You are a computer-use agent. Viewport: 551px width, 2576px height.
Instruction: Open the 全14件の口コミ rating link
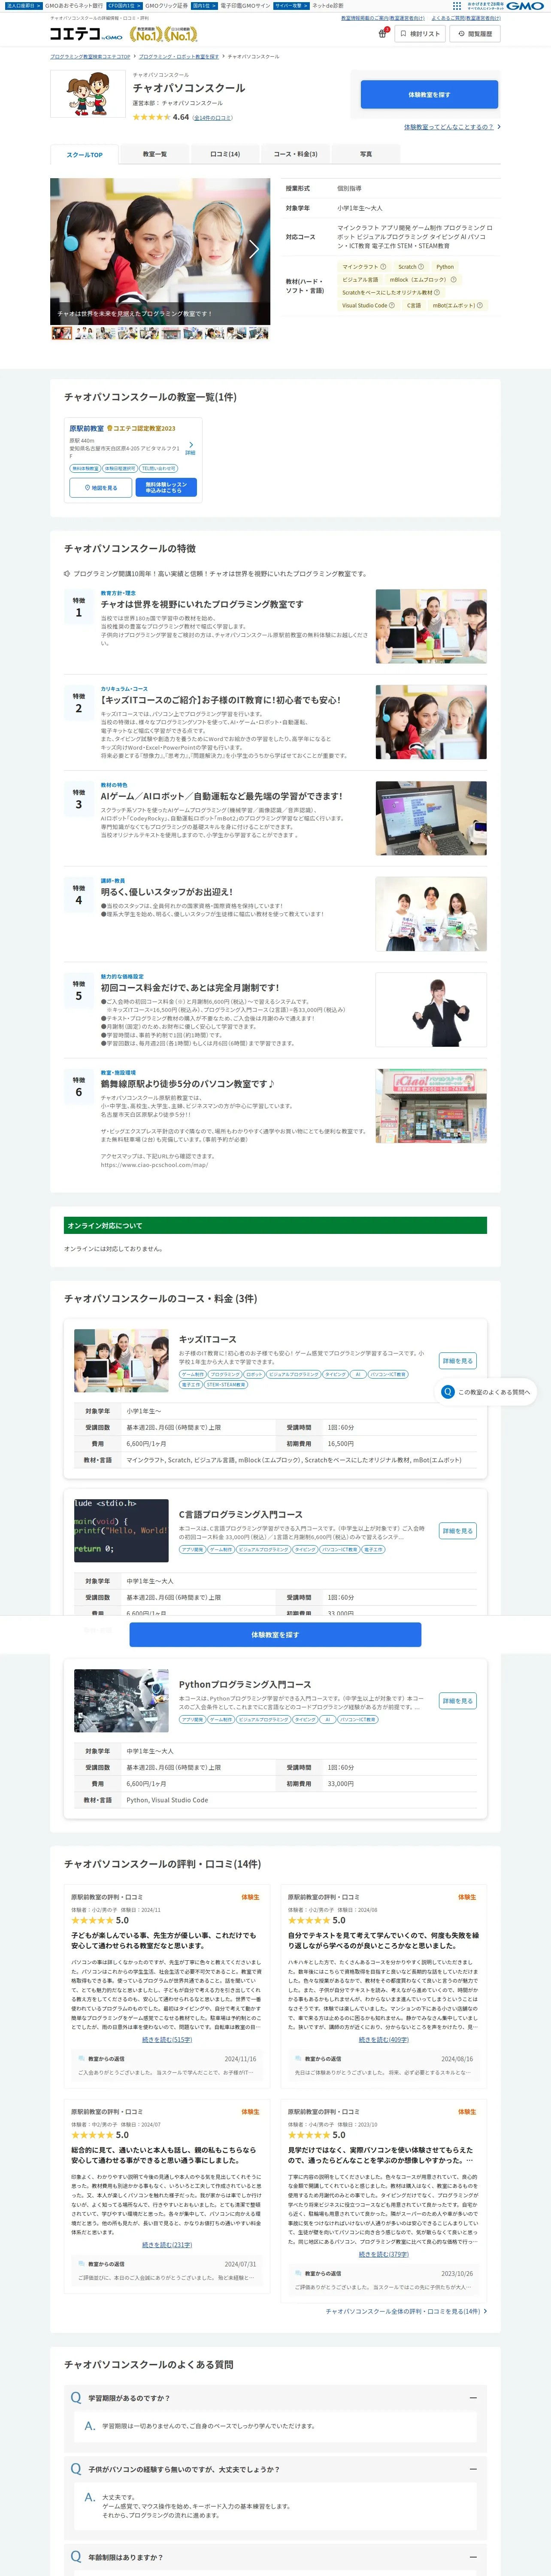tap(213, 117)
